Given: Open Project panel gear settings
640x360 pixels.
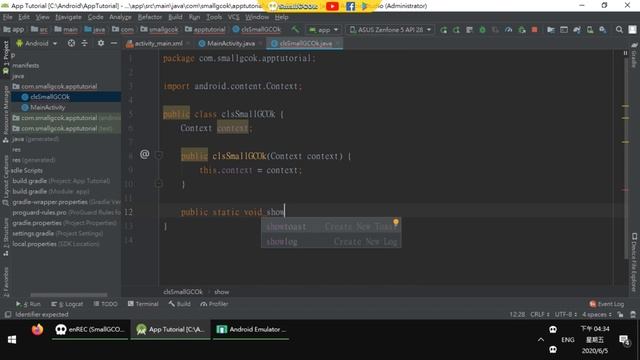Looking at the screenshot, I should [x=101, y=43].
